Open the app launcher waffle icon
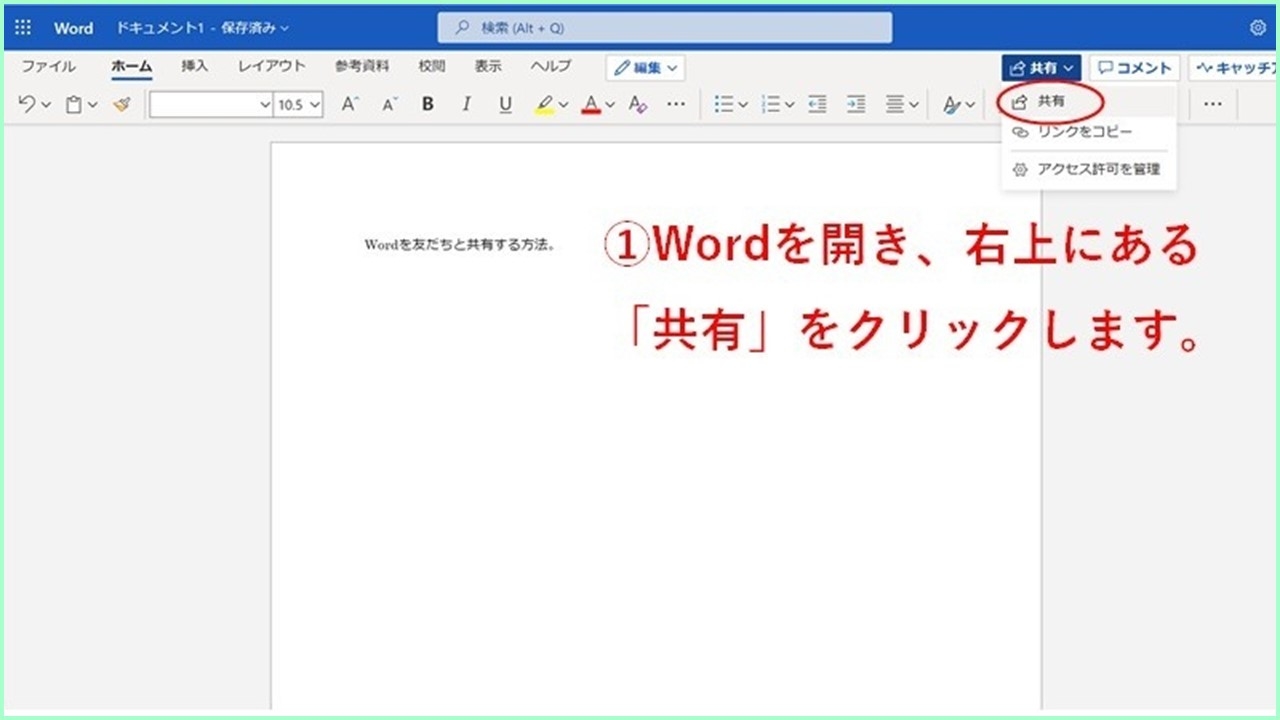The width and height of the screenshot is (1280, 720). pos(23,28)
